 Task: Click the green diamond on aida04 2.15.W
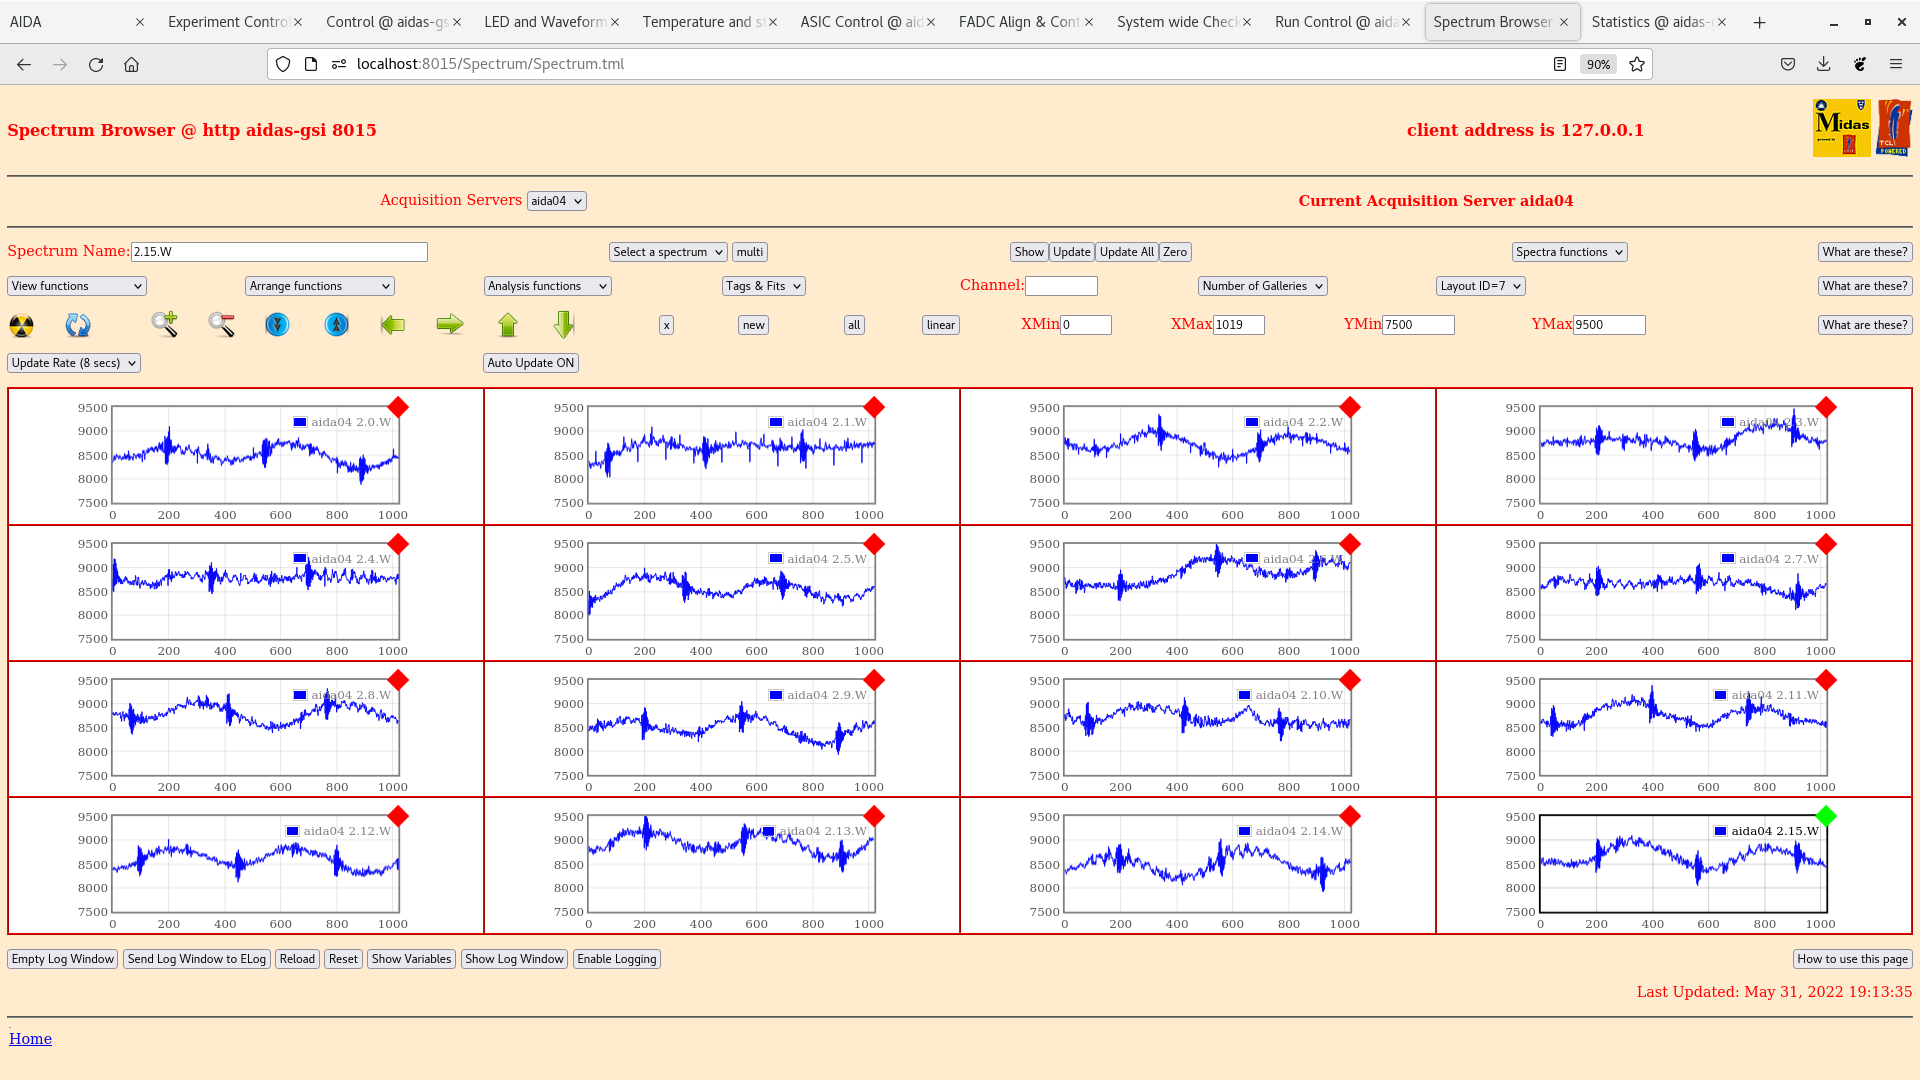1826,816
